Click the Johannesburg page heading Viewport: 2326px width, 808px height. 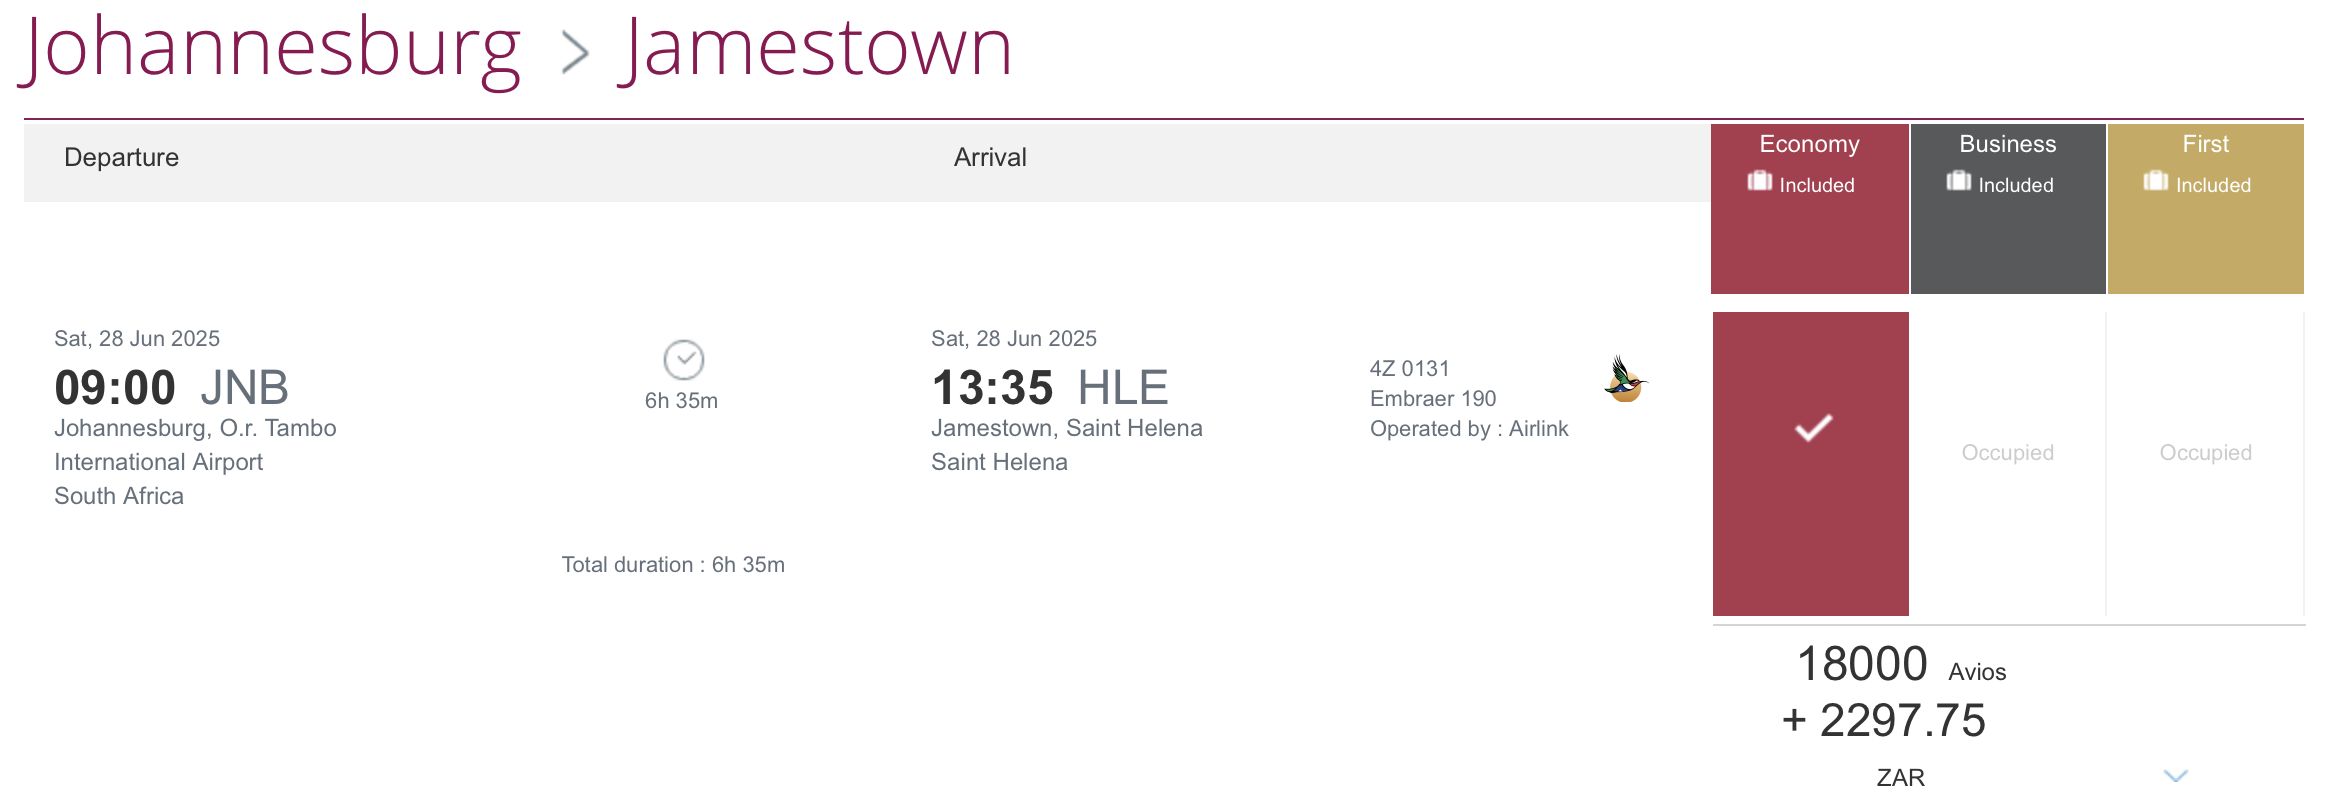pos(270,50)
